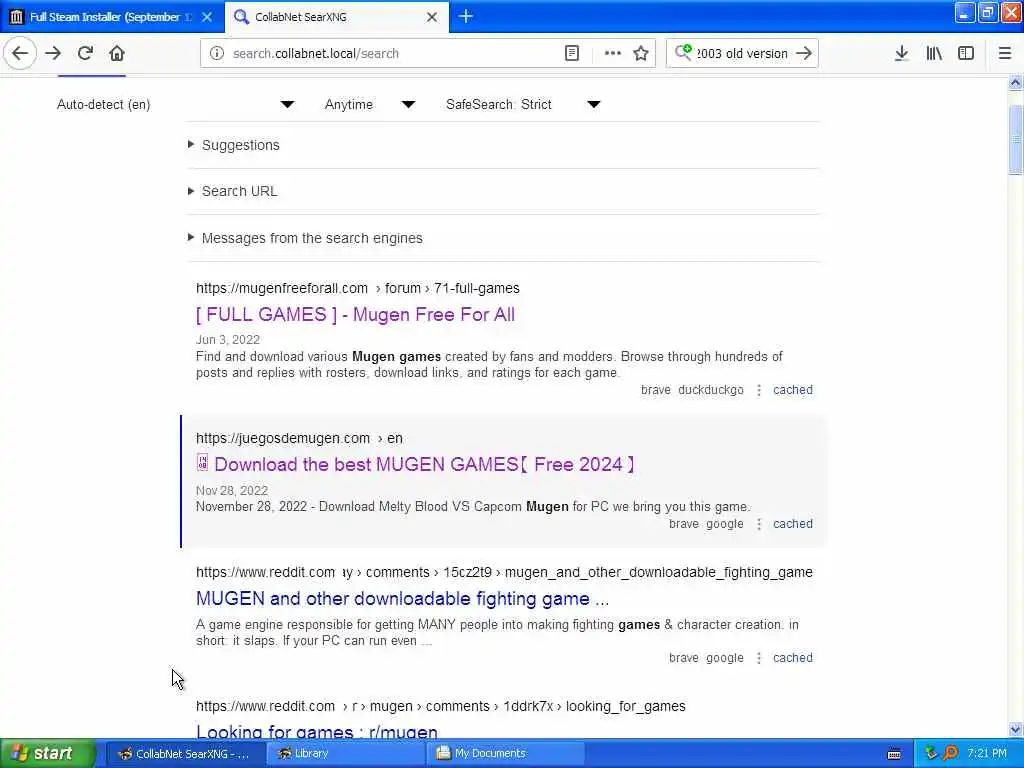Click the '2003 old version' search box
Image resolution: width=1024 pixels, height=768 pixels.
click(x=741, y=54)
